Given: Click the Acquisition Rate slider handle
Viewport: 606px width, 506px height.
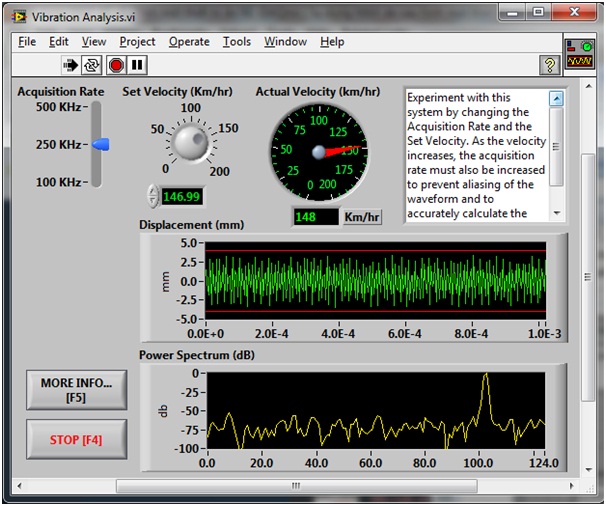Looking at the screenshot, I should tap(99, 145).
